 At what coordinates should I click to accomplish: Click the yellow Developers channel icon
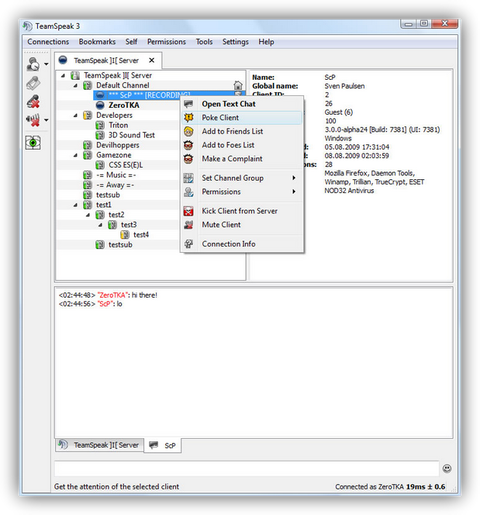[87, 115]
